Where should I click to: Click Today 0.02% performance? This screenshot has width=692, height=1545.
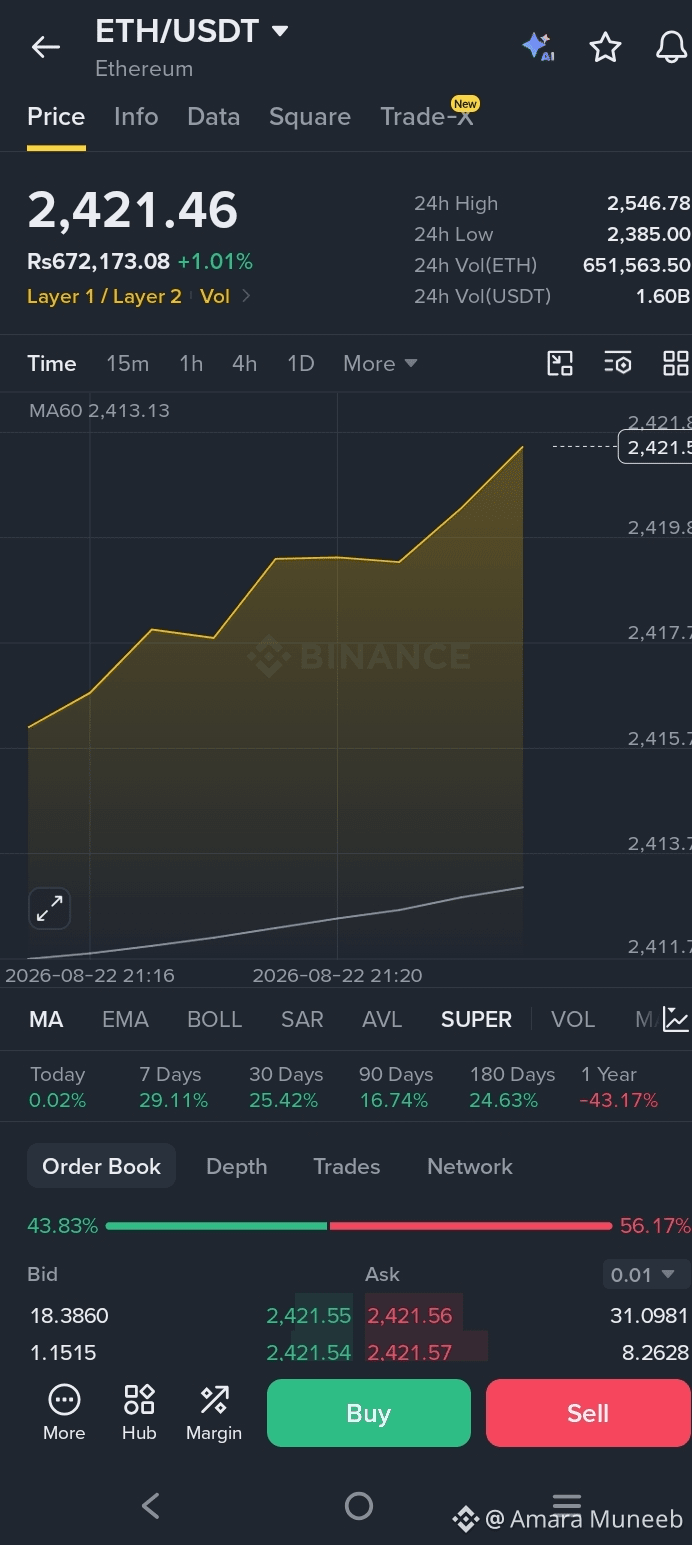[58, 1087]
